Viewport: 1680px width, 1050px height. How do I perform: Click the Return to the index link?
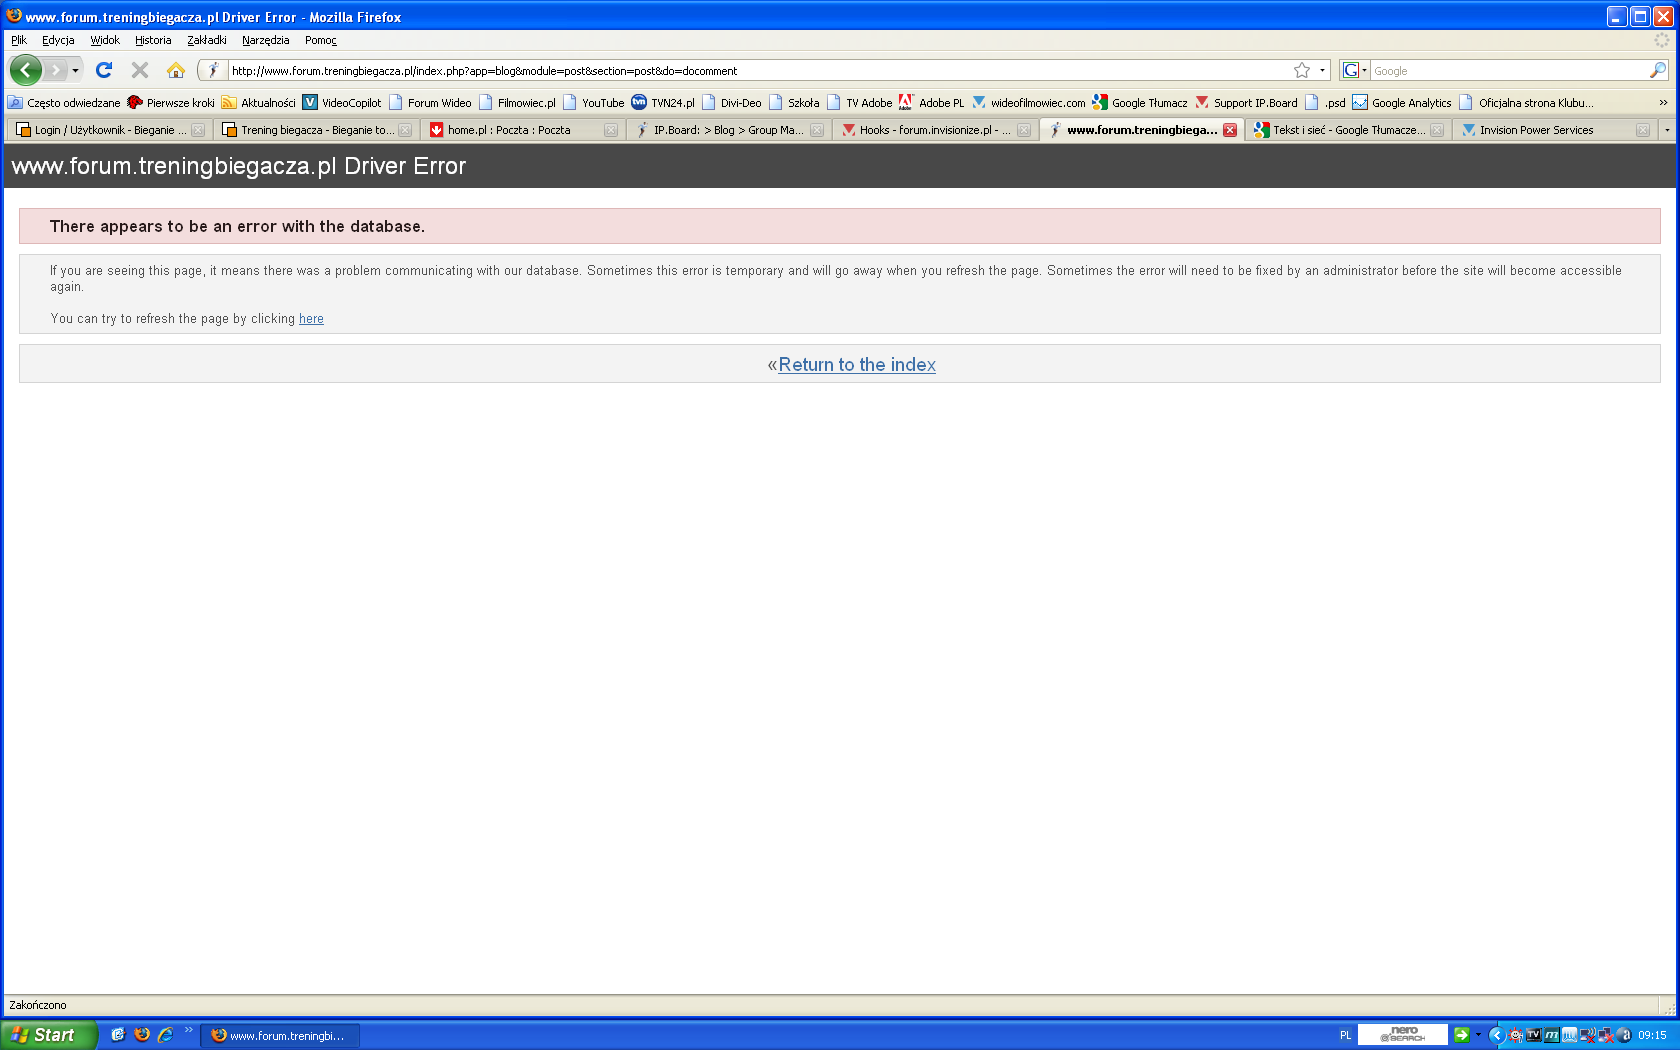pyautogui.click(x=857, y=365)
